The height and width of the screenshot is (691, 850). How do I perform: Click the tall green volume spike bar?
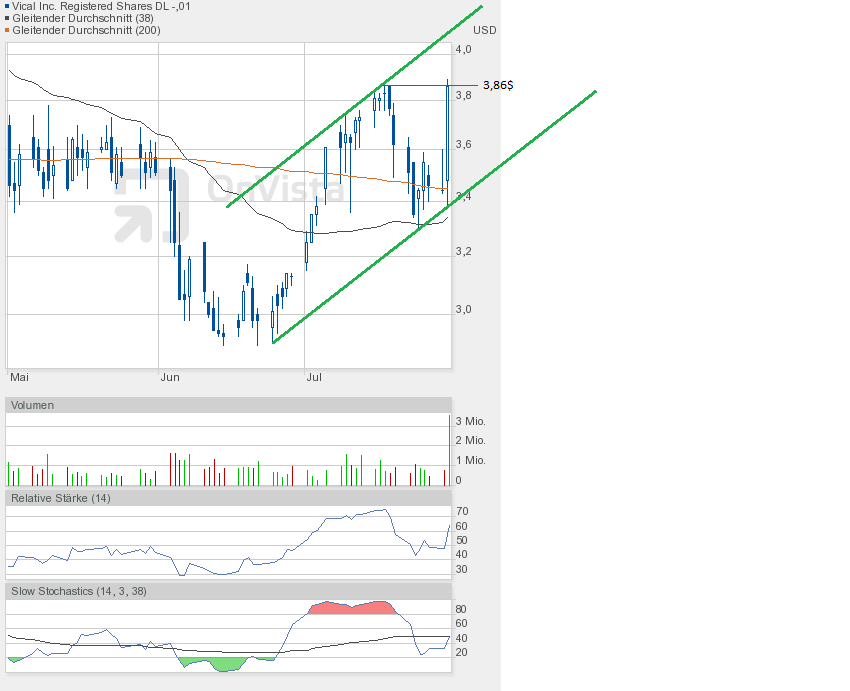[449, 450]
